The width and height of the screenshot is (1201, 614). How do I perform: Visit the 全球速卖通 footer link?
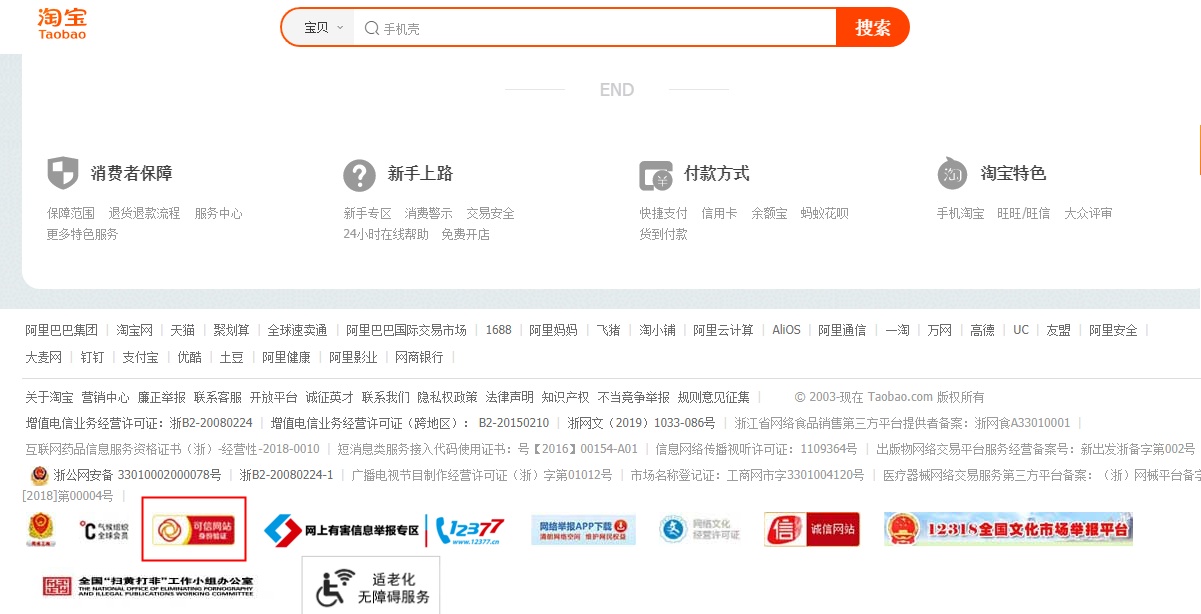[x=297, y=330]
